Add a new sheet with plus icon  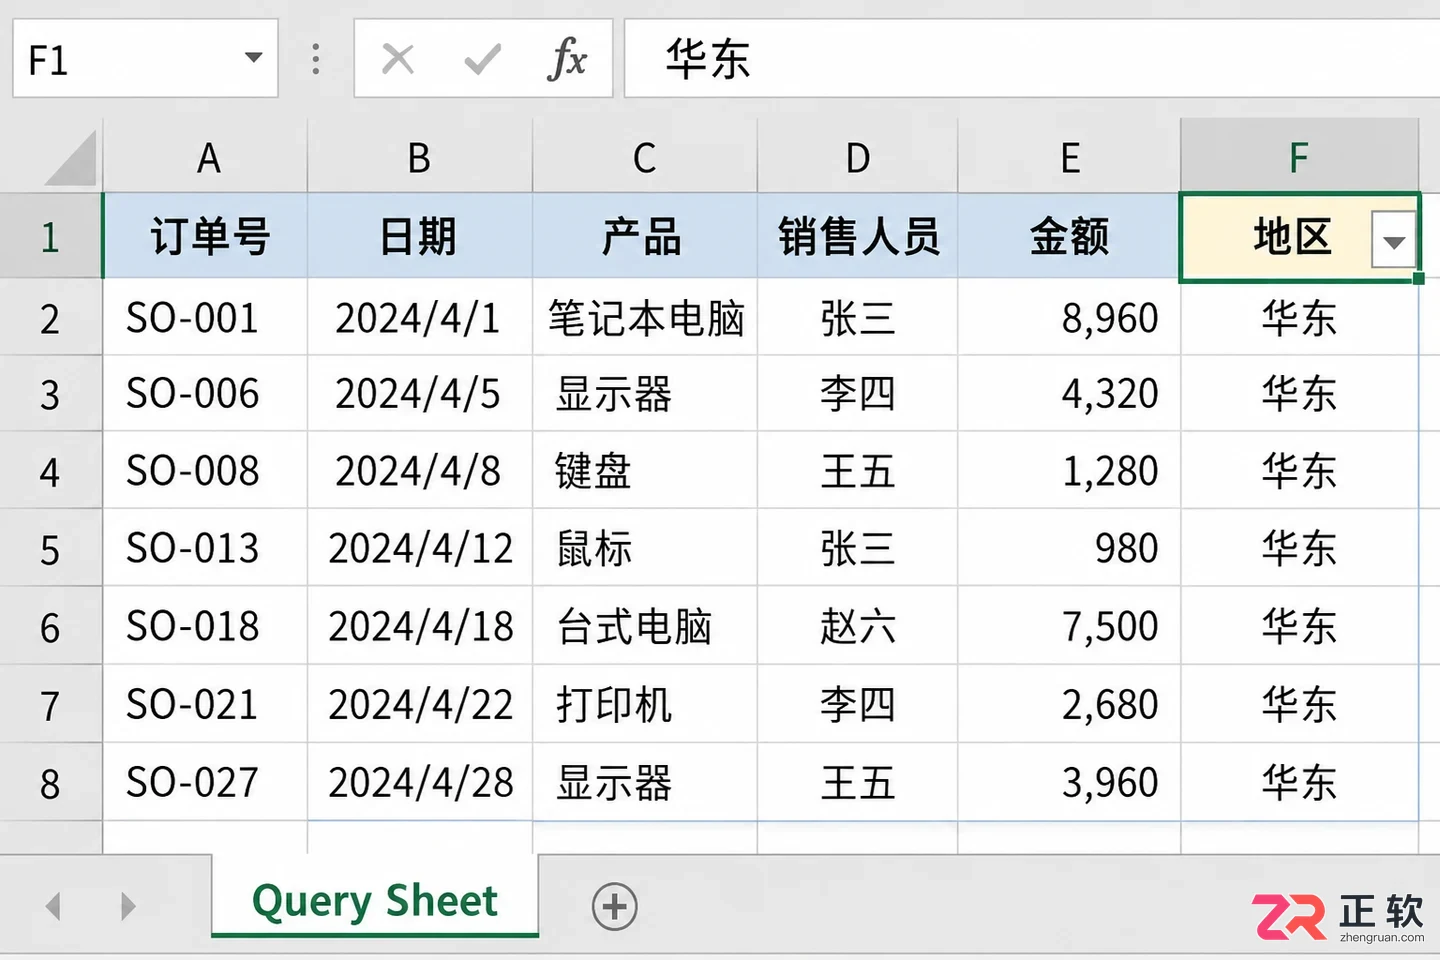click(614, 907)
